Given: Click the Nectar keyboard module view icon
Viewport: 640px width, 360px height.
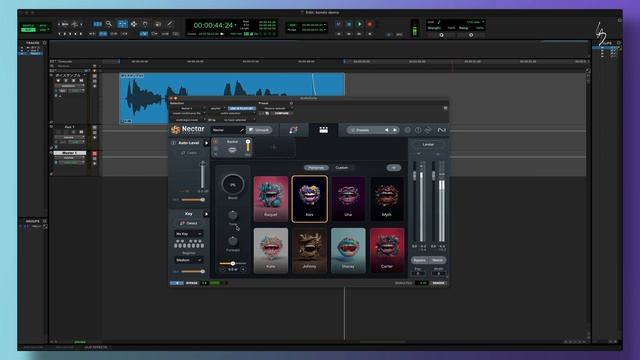Looking at the screenshot, I should pyautogui.click(x=323, y=130).
